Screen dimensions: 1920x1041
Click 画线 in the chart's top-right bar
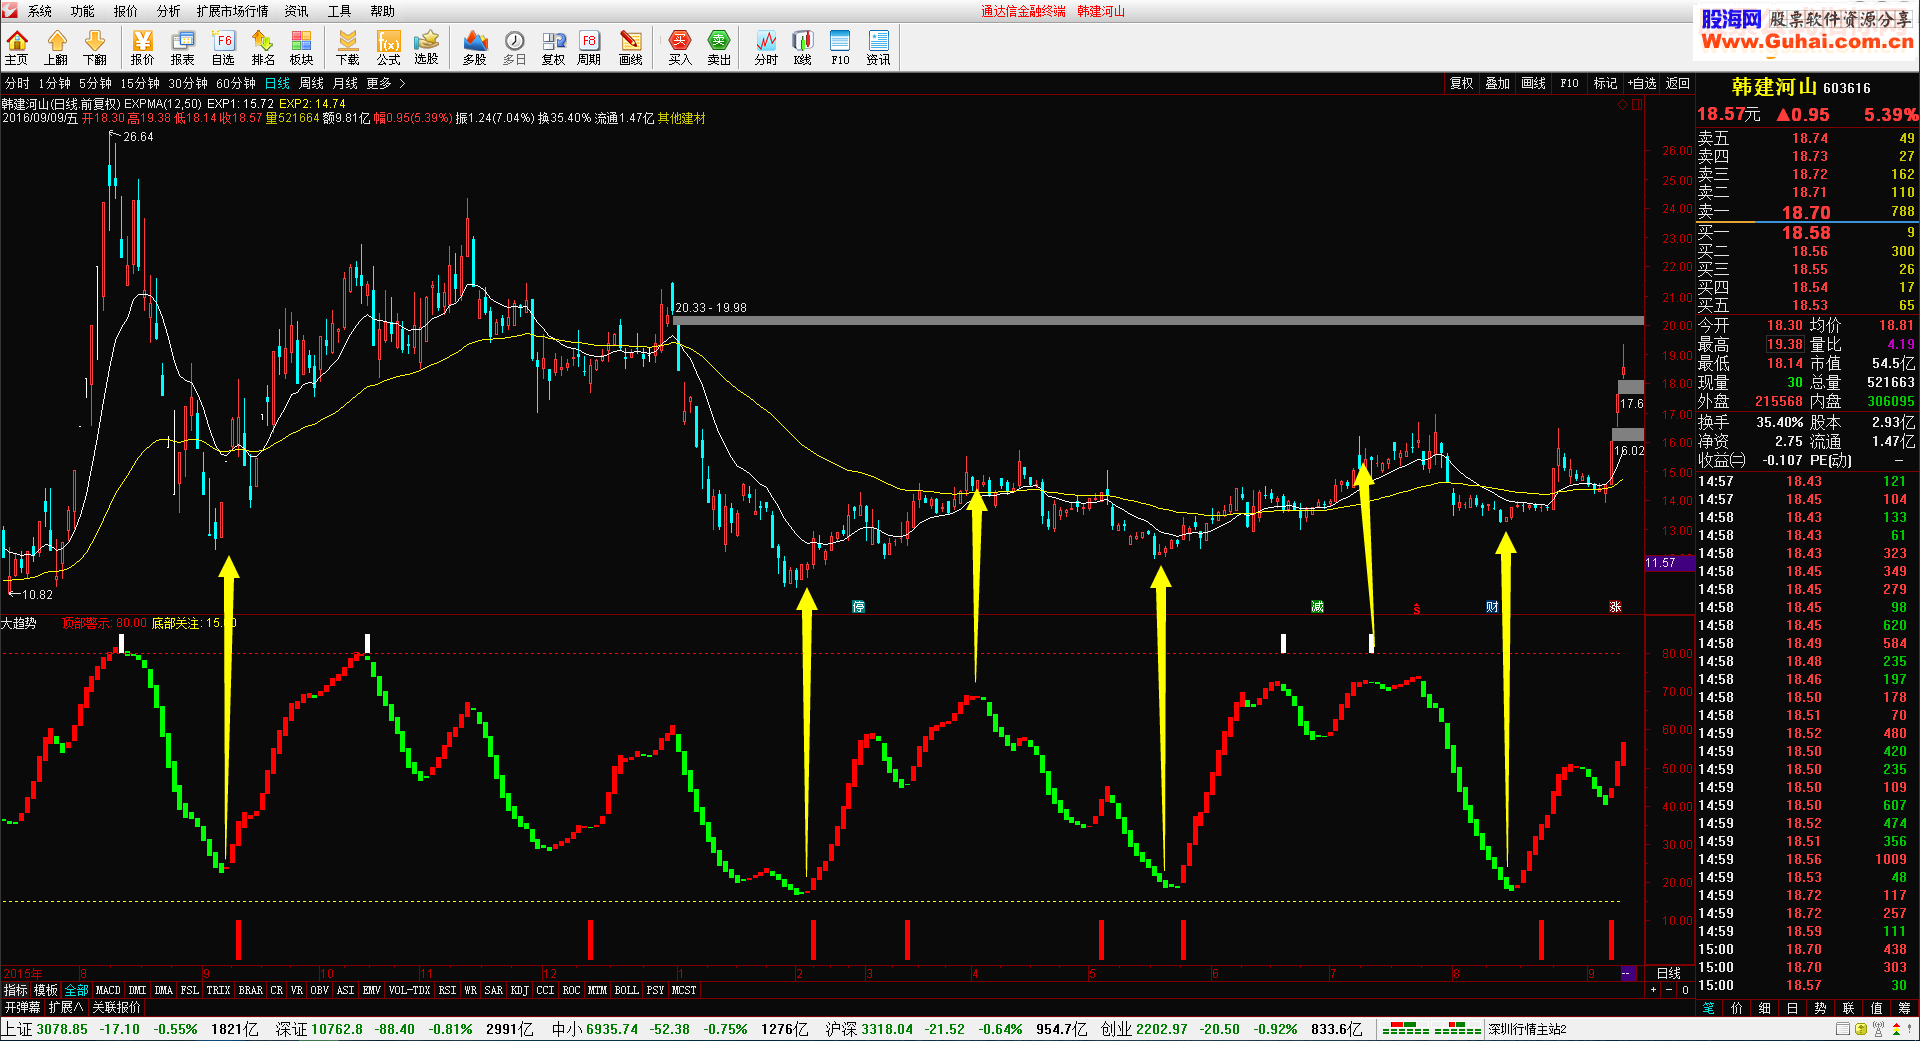pos(1533,83)
